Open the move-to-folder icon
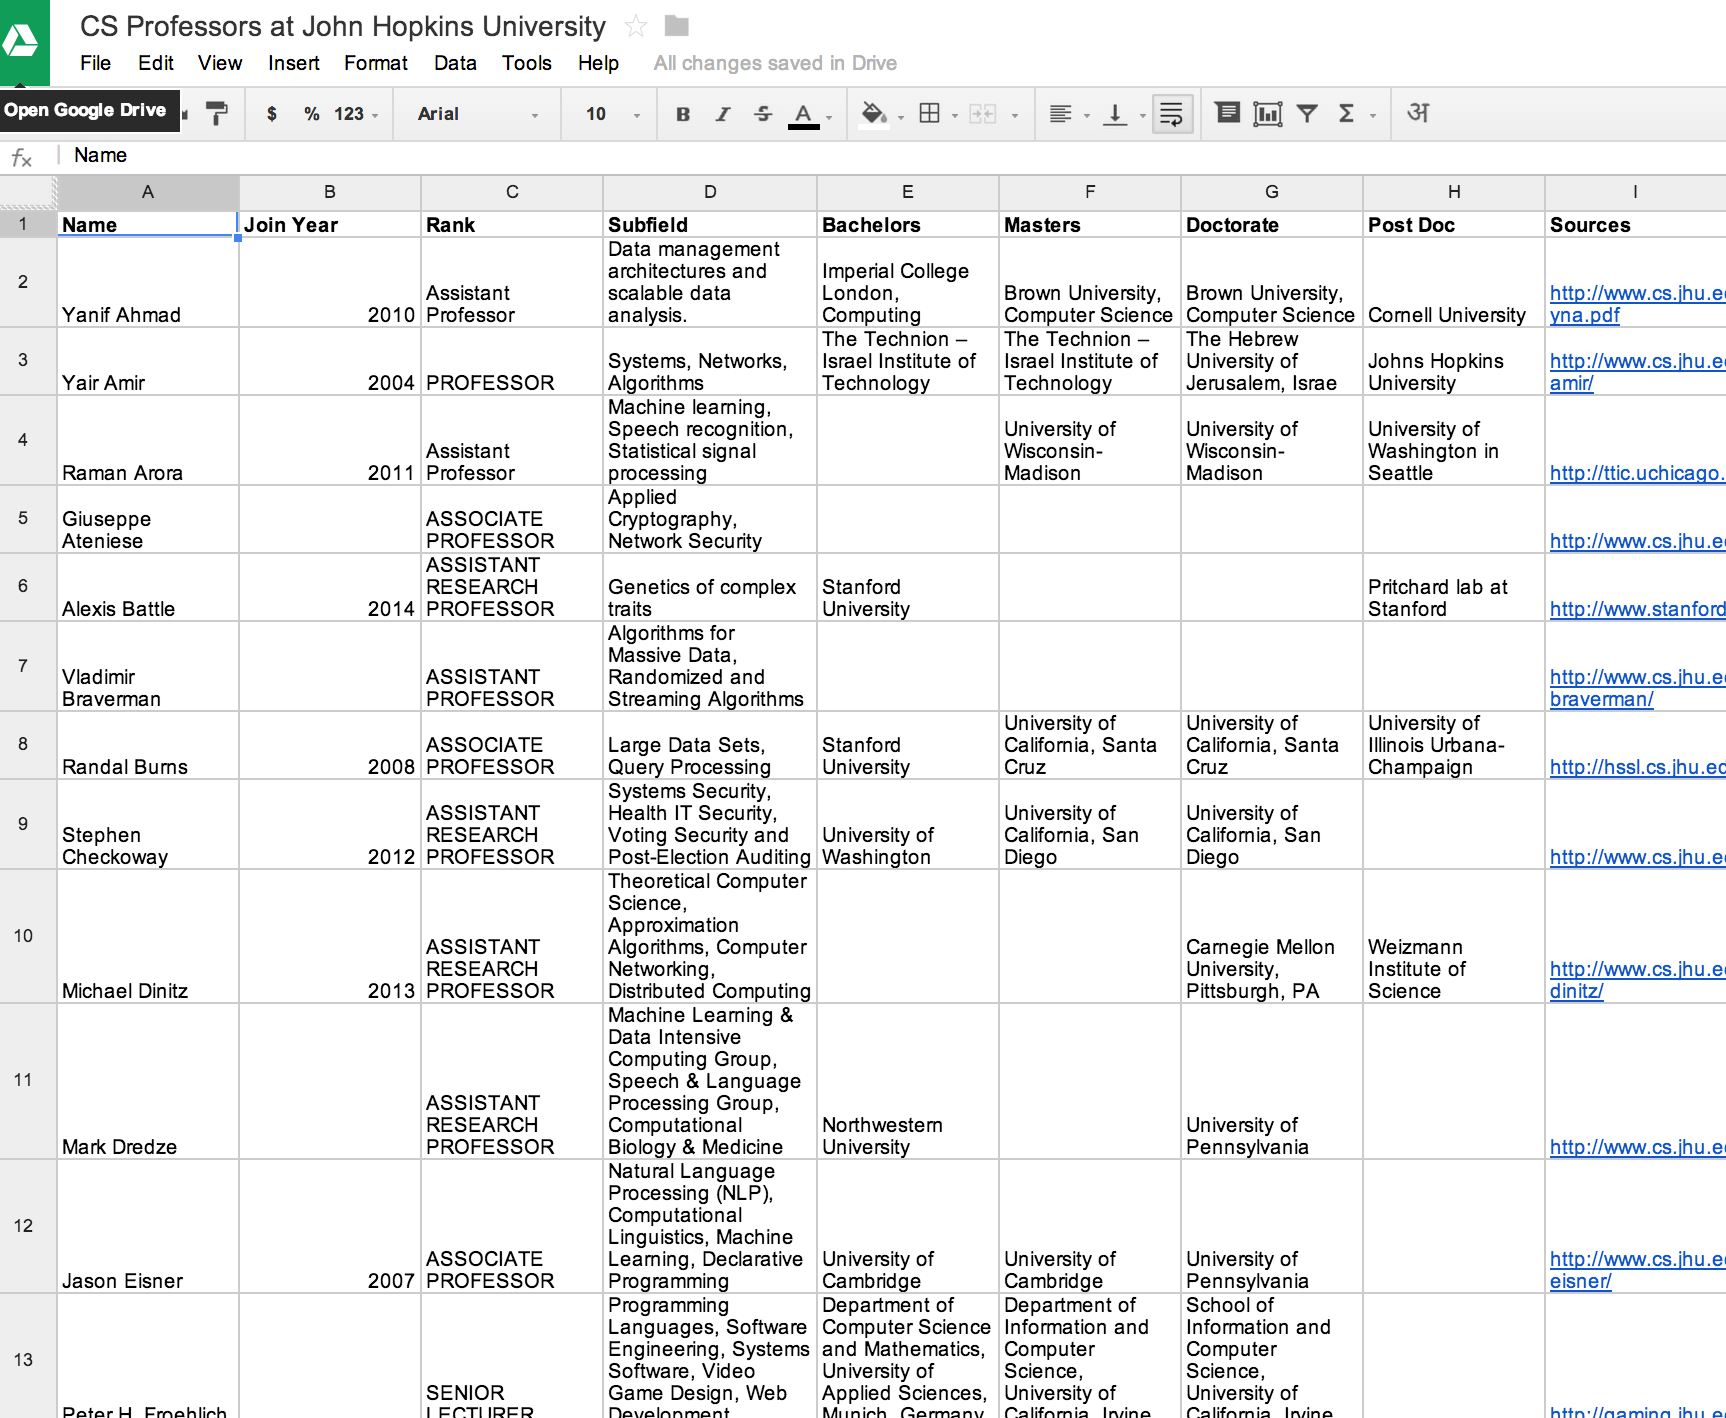The height and width of the screenshot is (1418, 1726). click(x=677, y=25)
